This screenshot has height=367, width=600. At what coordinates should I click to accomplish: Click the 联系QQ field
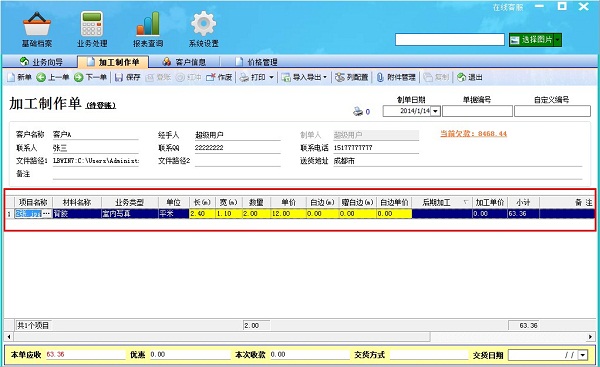click(237, 148)
